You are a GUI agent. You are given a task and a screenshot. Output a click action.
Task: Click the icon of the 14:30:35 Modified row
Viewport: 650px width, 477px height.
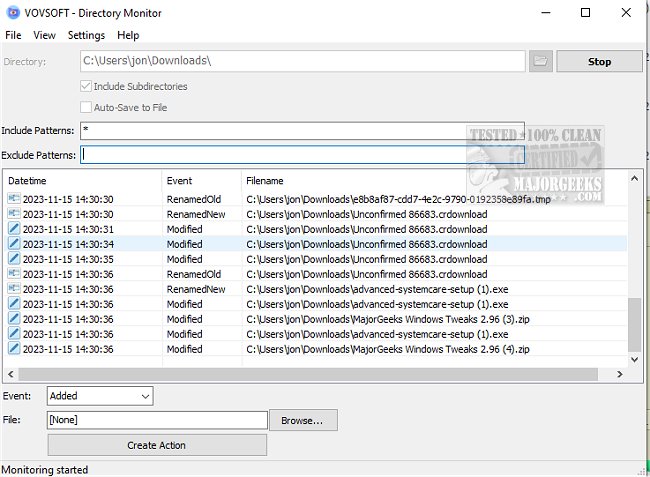[x=14, y=259]
